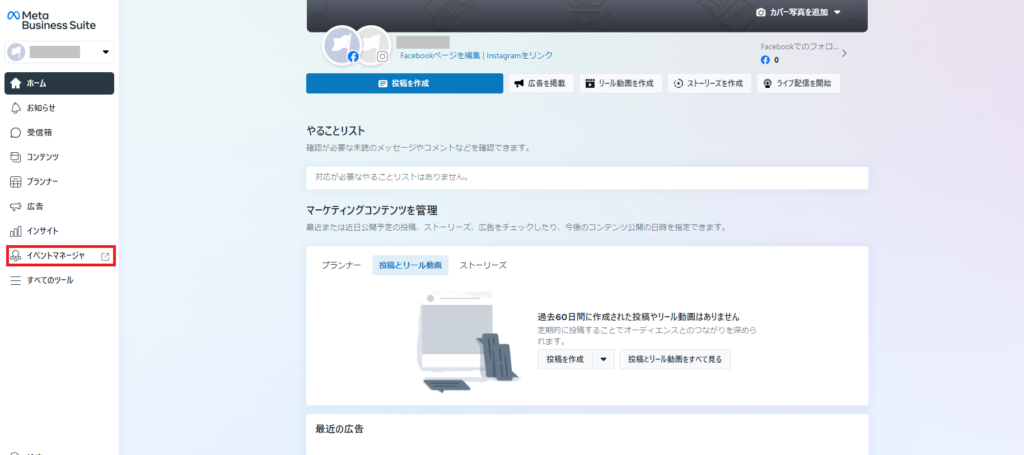This screenshot has height=455, width=1024.
Task: Switch to the プランナー tab
Action: pyautogui.click(x=341, y=265)
